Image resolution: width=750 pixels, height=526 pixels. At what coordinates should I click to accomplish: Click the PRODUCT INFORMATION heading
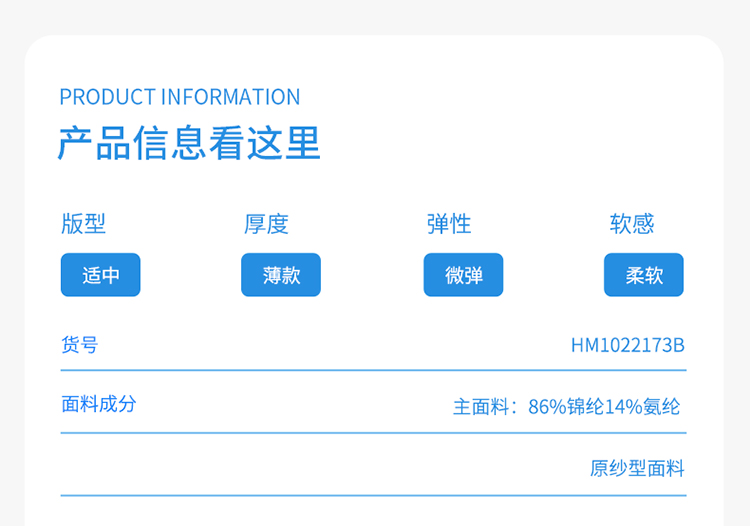180,97
